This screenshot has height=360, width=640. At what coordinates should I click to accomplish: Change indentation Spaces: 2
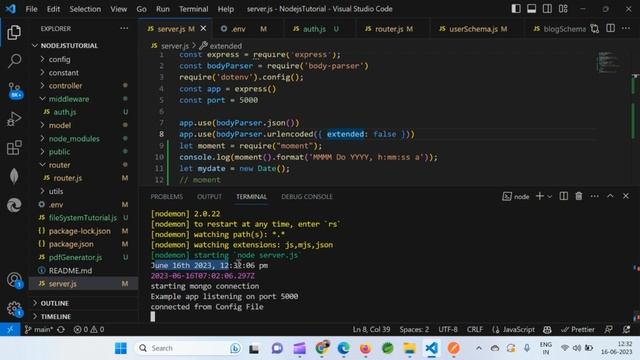tap(414, 329)
